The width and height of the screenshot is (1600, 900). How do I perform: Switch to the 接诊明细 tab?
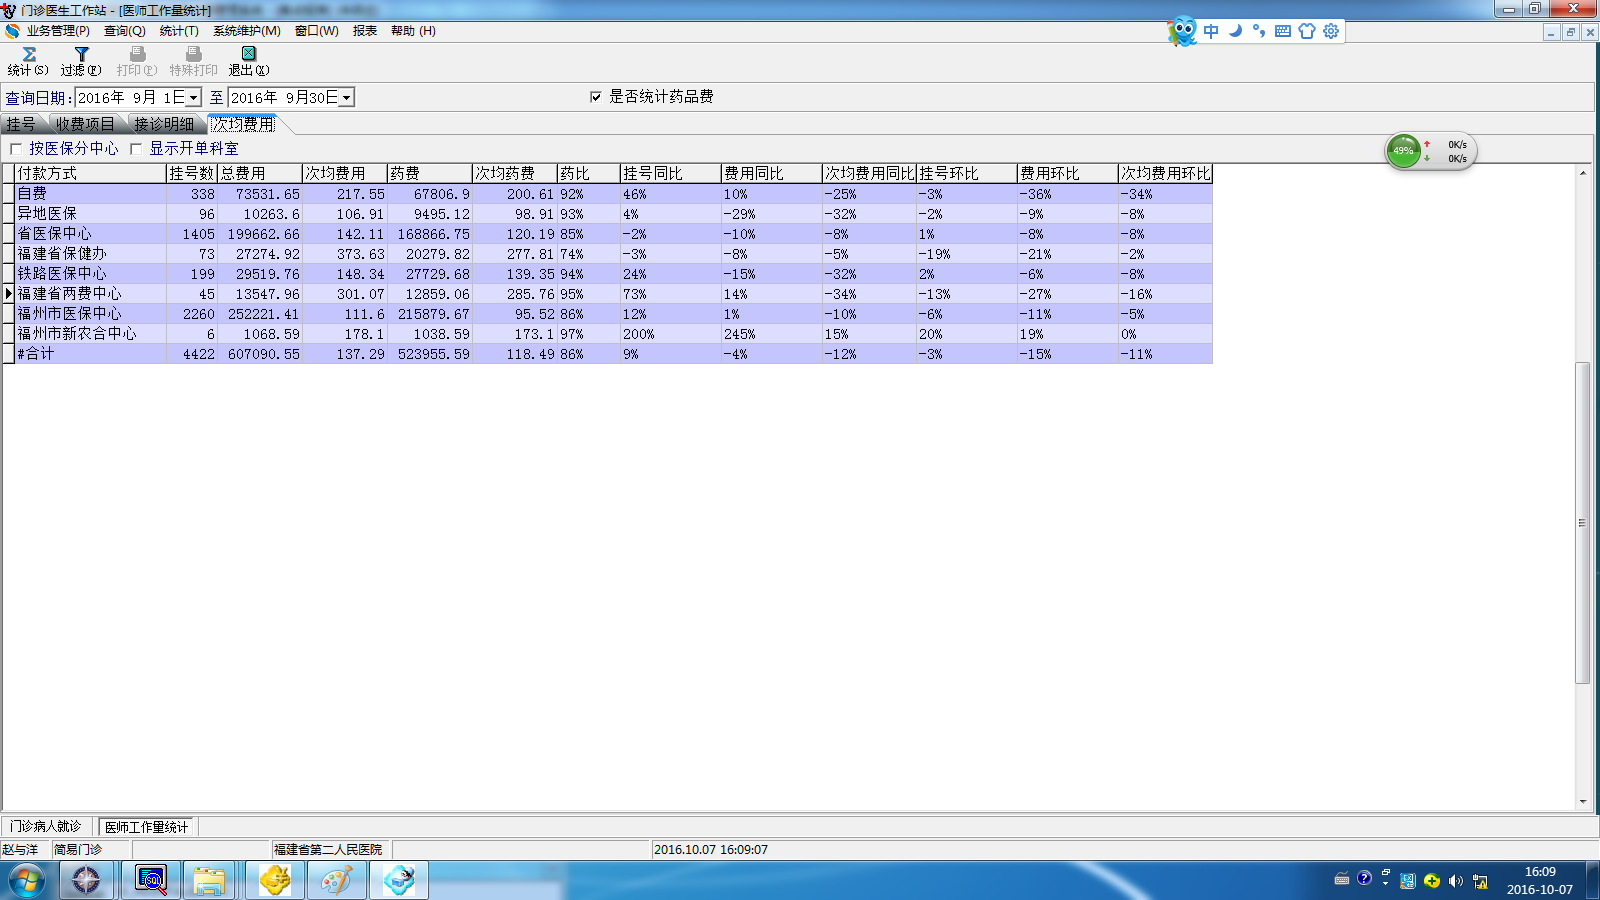(164, 124)
